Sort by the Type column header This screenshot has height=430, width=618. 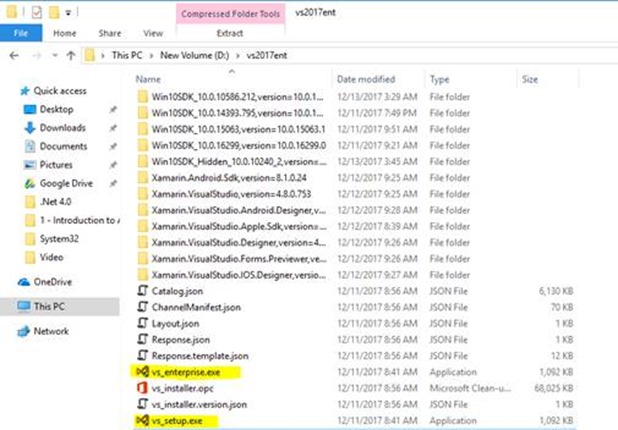click(439, 79)
